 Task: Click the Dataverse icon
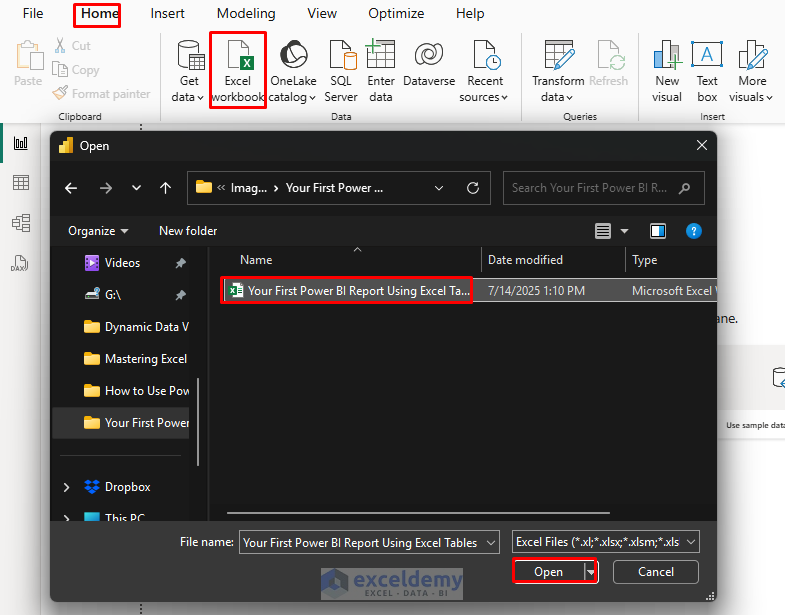click(429, 54)
